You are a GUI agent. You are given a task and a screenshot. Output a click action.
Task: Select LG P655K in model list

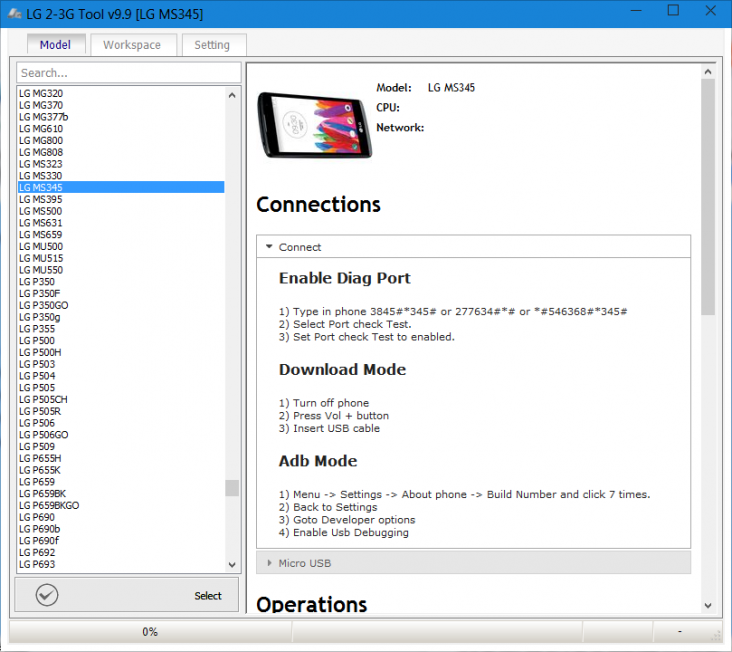[121, 470]
